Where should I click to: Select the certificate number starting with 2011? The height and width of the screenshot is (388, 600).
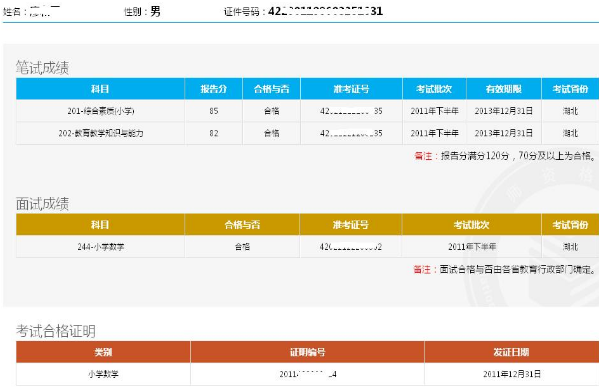point(308,374)
